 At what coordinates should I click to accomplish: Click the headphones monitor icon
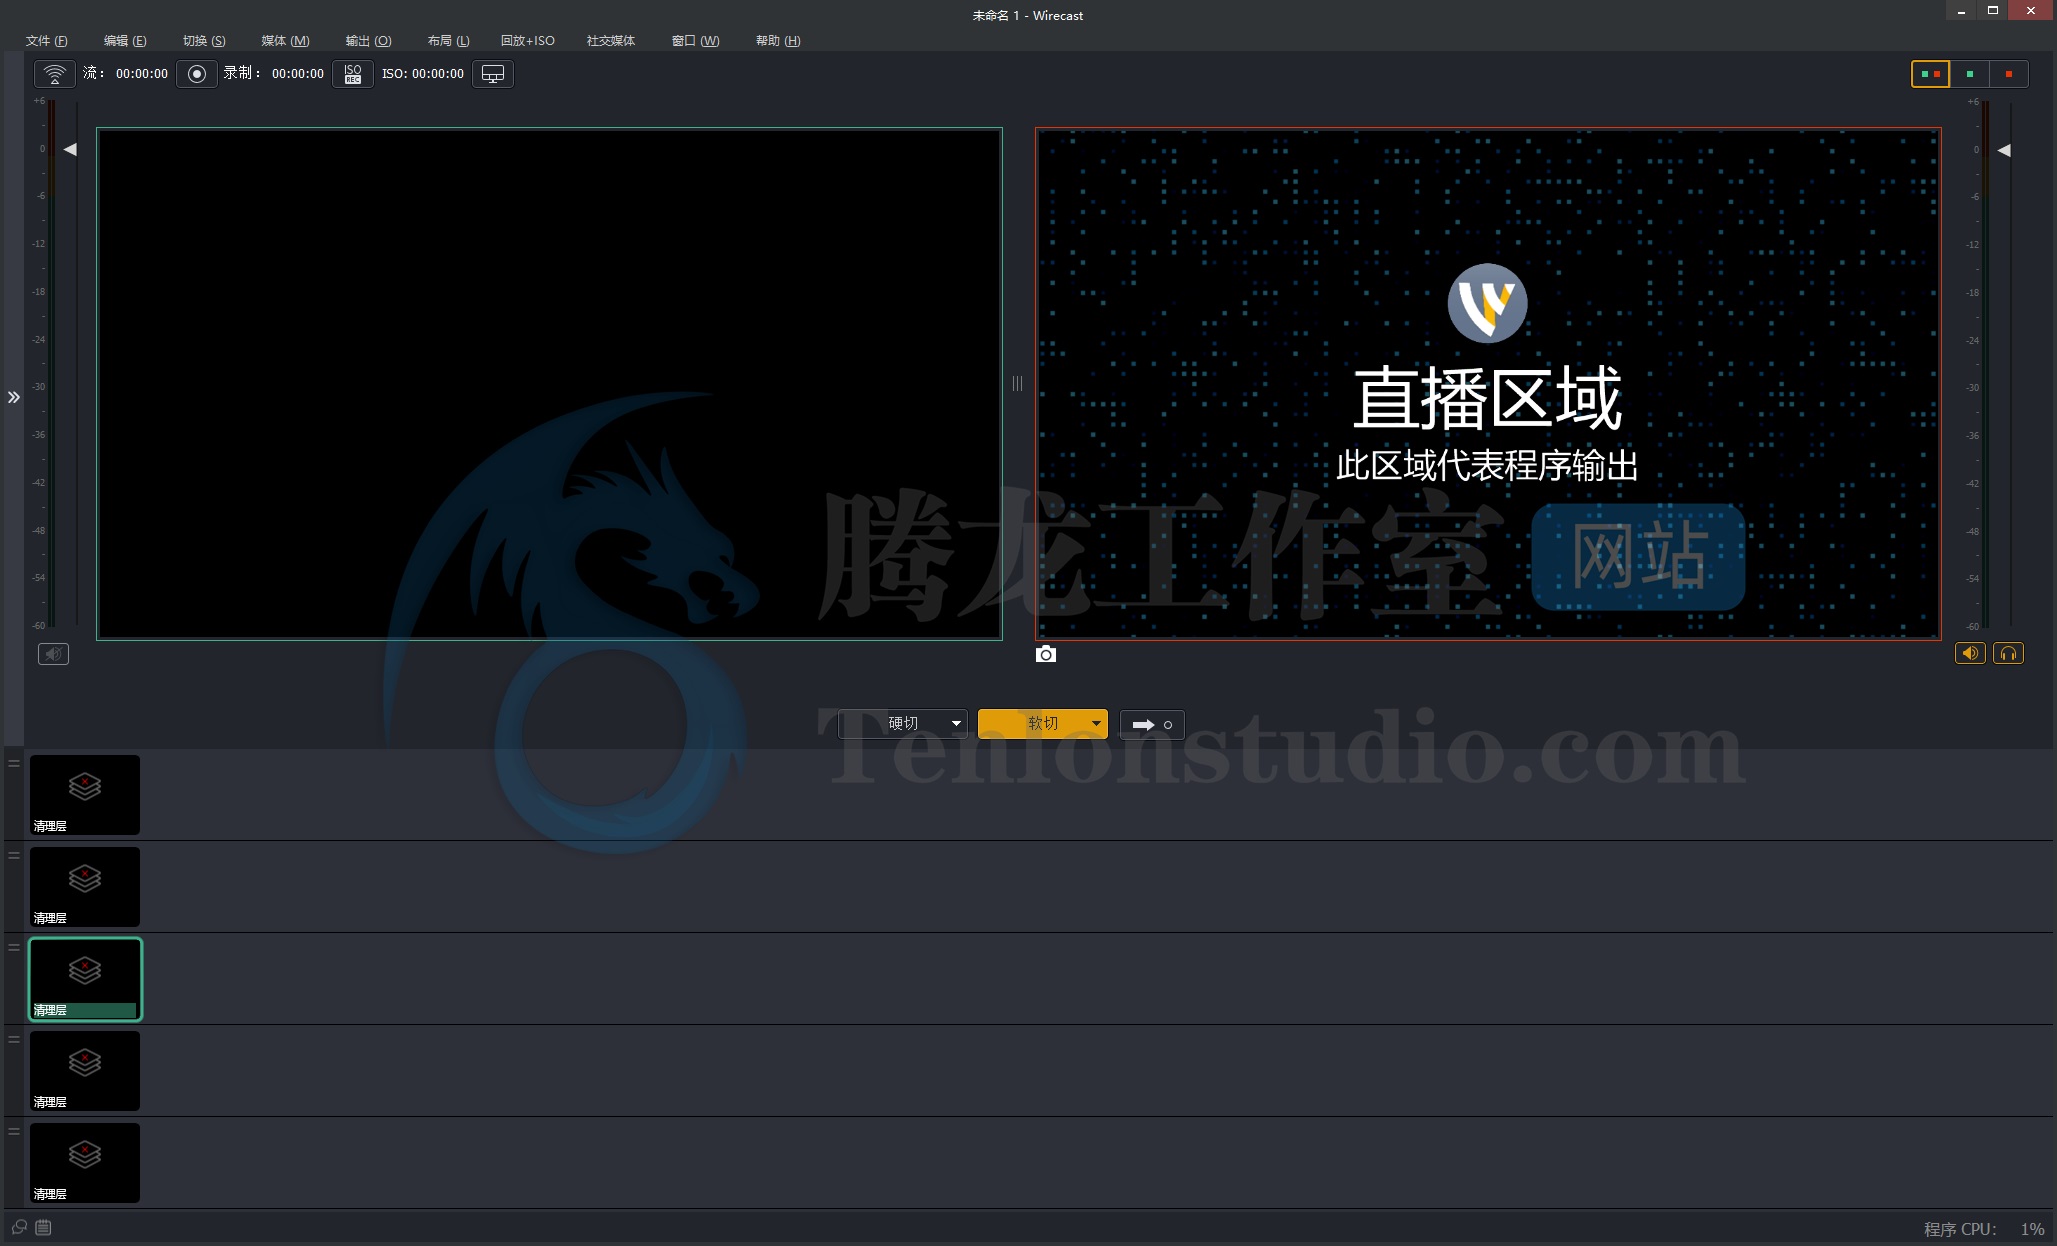coord(2008,654)
